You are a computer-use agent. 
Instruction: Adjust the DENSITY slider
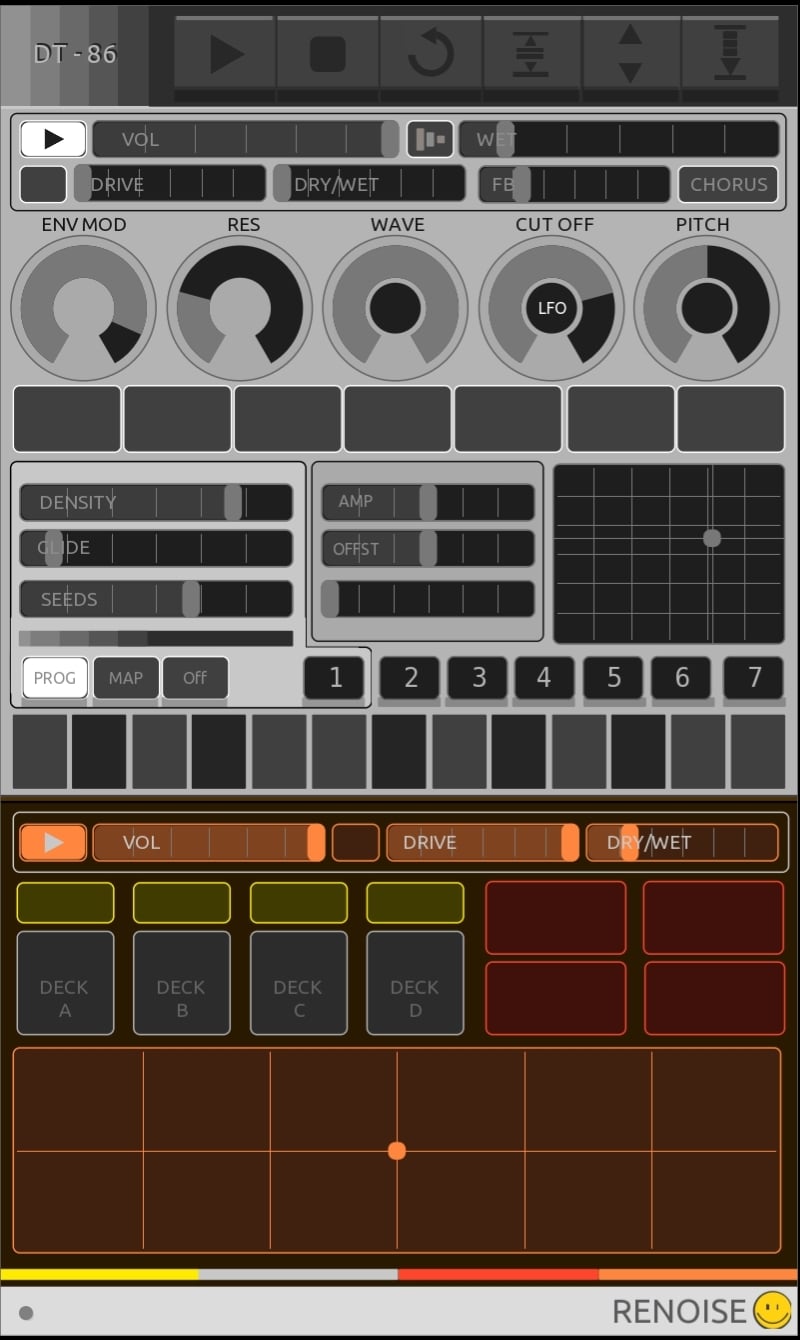point(156,502)
